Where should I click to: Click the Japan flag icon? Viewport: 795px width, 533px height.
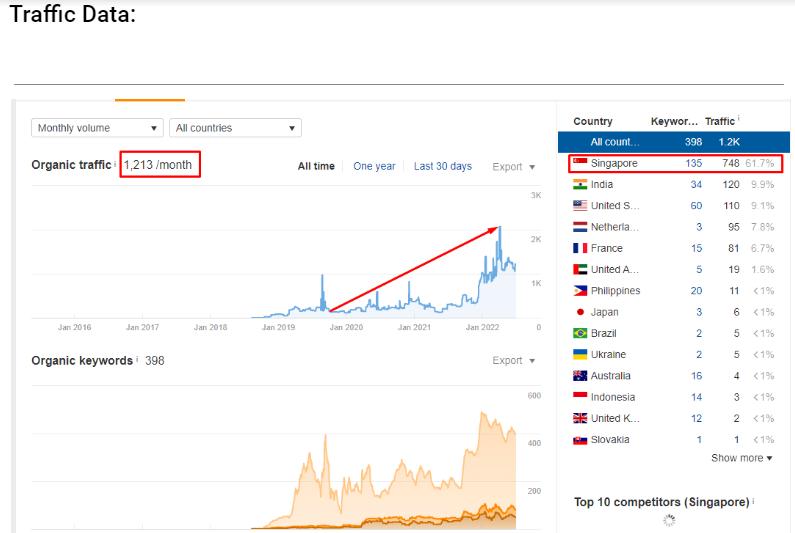click(x=580, y=312)
